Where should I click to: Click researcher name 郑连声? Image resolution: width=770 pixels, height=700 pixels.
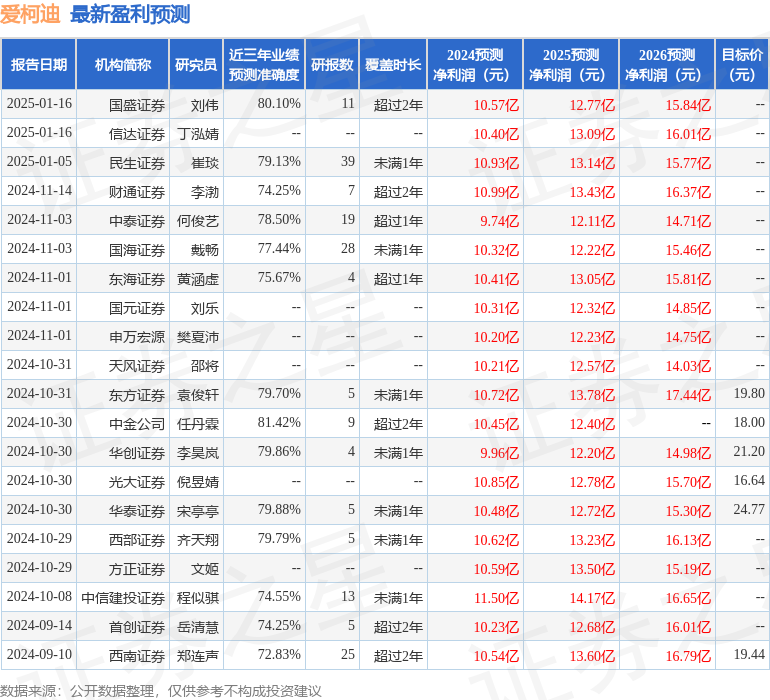(198, 656)
